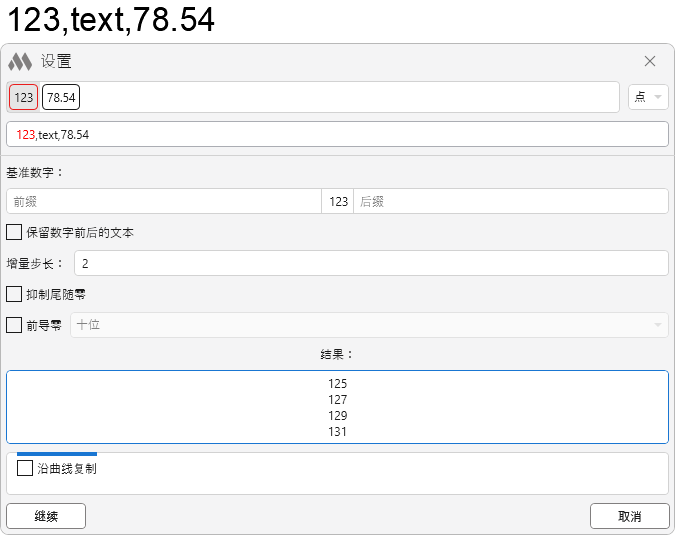Check the 沿曲线复制 option
This screenshot has width=675, height=535.
25,468
